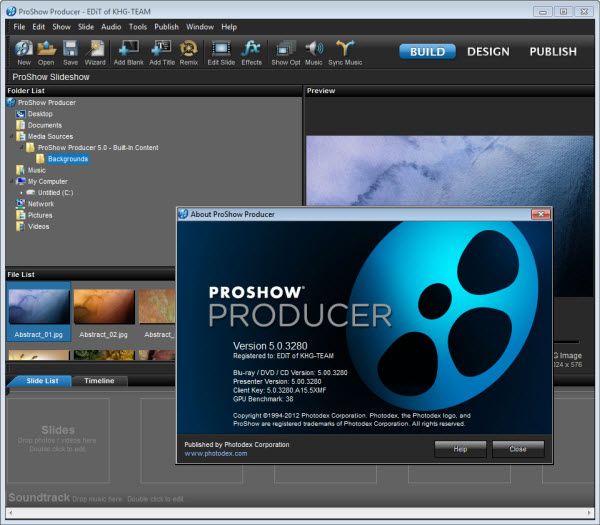Open the Edit menu
Viewport: 600px width, 525px height.
click(39, 27)
